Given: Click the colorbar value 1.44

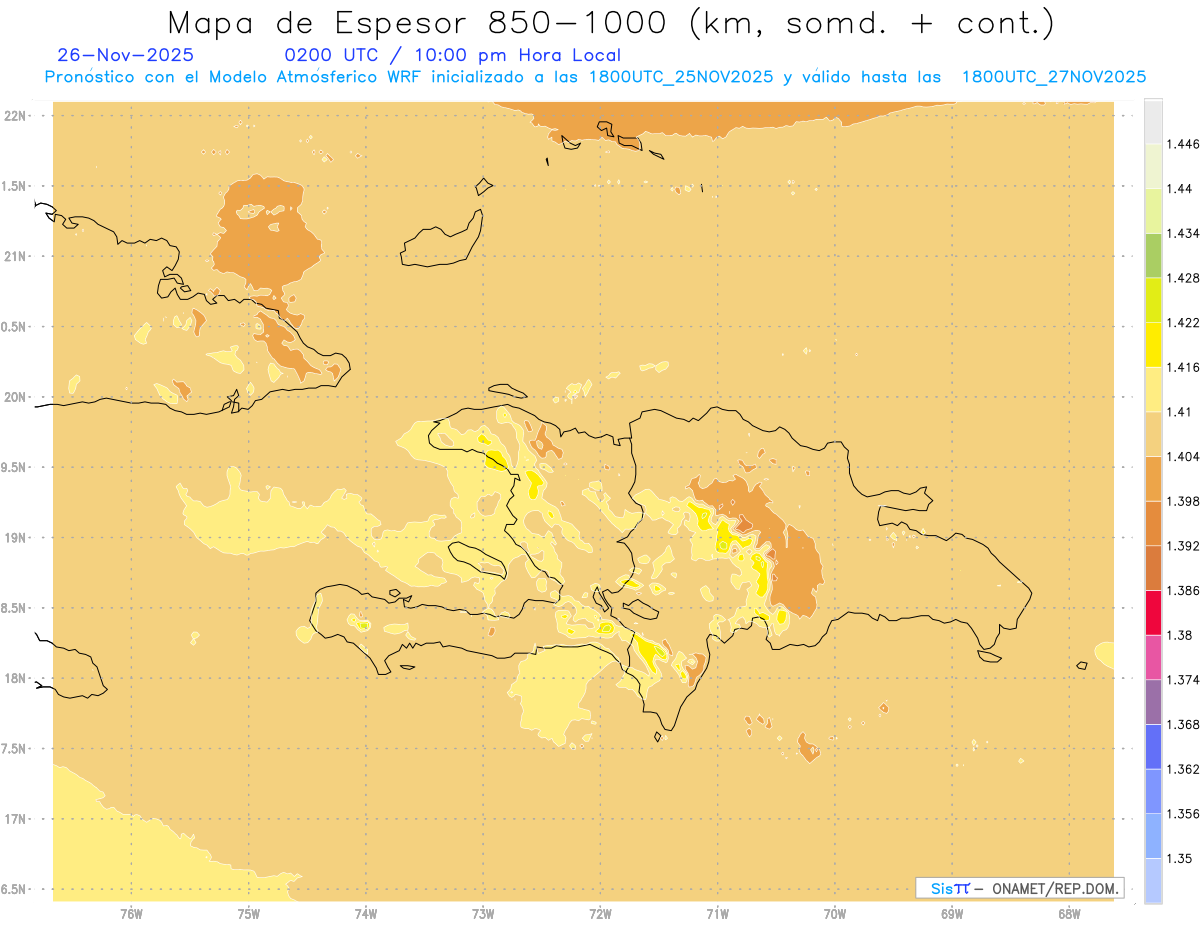Looking at the screenshot, I should (1179, 189).
